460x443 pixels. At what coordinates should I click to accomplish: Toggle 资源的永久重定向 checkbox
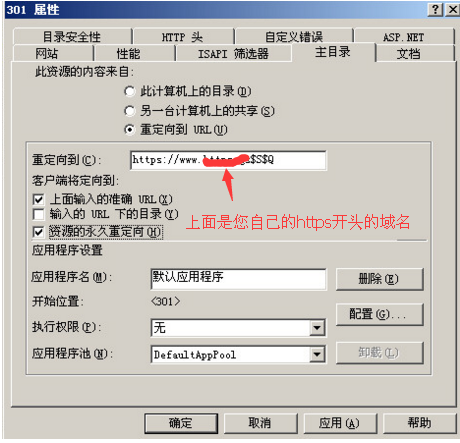click(x=38, y=232)
